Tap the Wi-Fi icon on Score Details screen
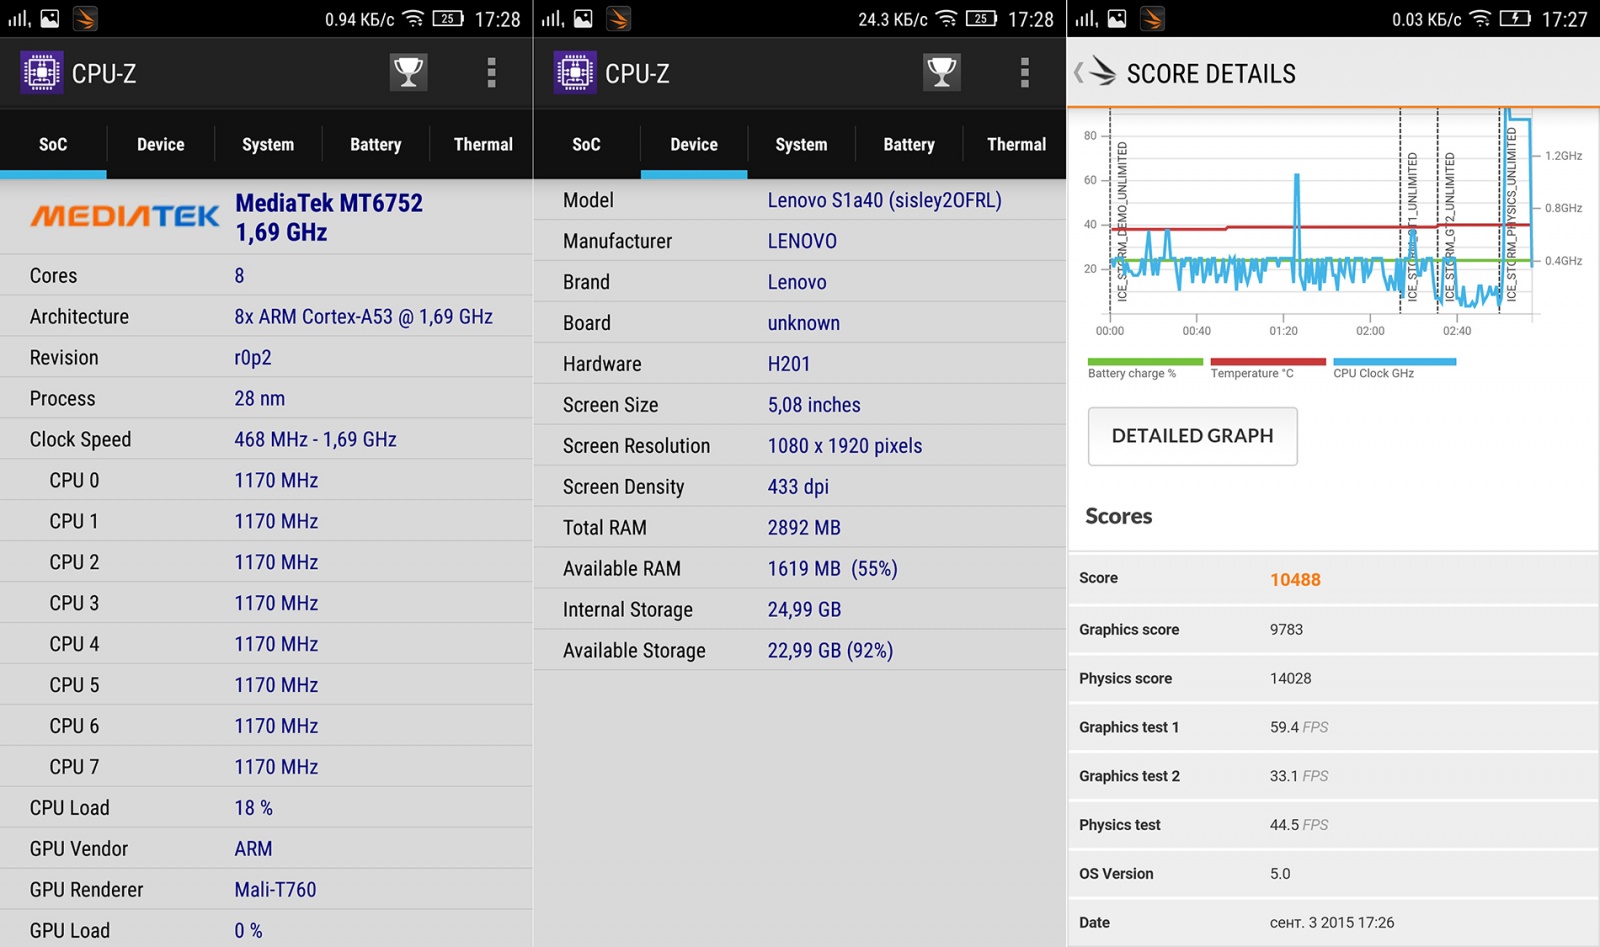1600x947 pixels. [x=1481, y=19]
